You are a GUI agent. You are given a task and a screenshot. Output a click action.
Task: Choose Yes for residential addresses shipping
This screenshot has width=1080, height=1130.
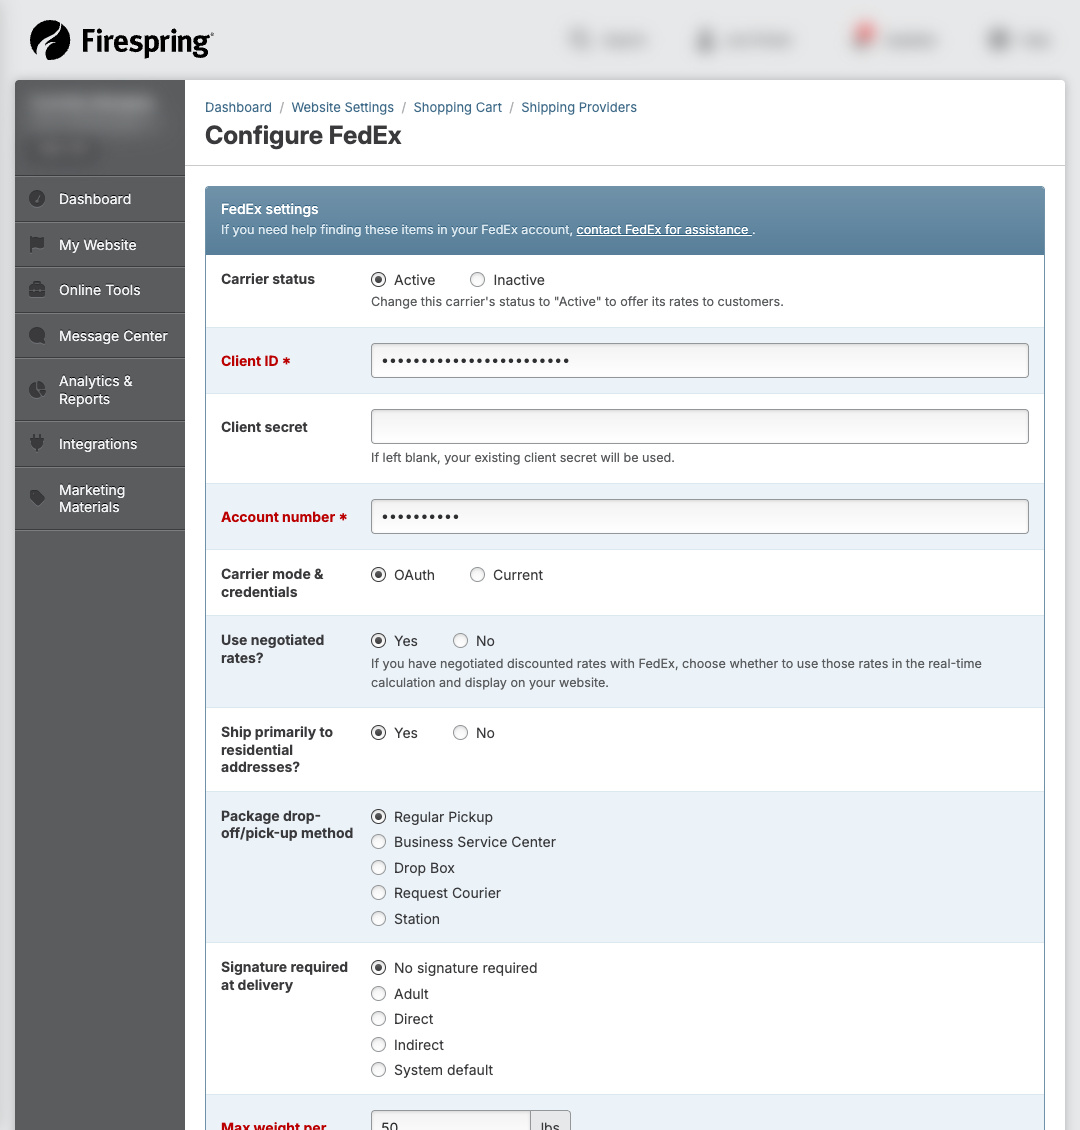pos(378,733)
